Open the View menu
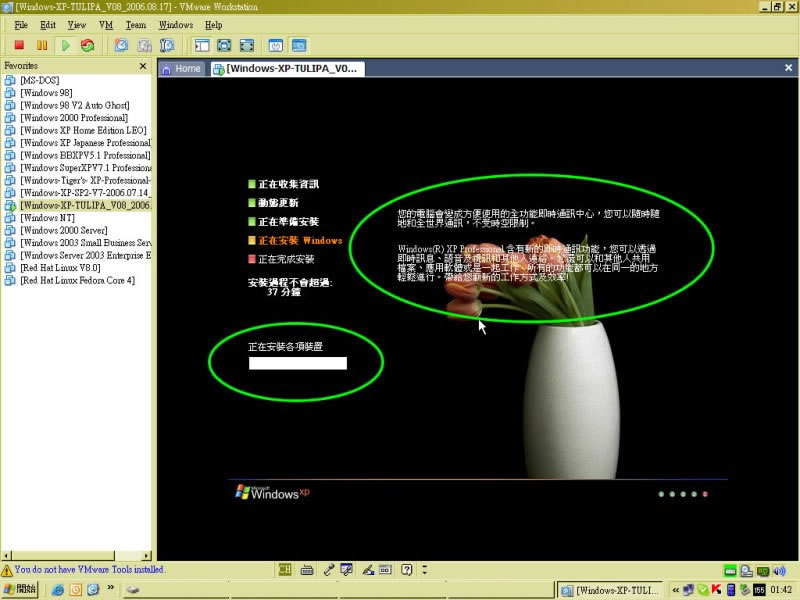Screen dimensions: 800x600 click(77, 25)
